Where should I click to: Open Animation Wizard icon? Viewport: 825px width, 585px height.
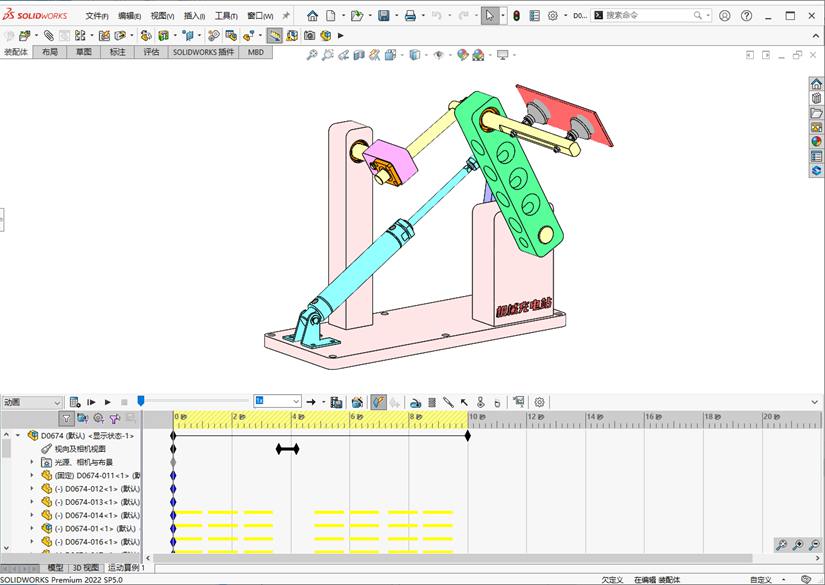357,402
